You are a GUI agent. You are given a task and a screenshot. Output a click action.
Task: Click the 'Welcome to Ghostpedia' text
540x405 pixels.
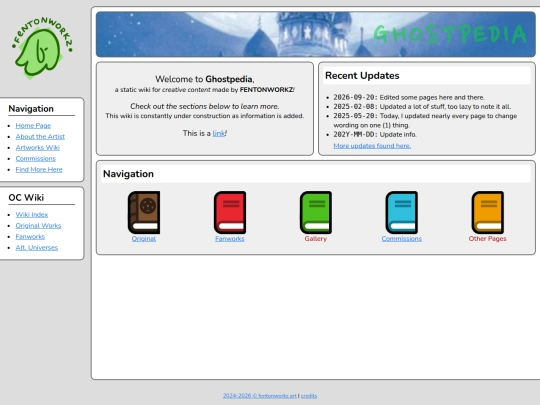click(x=205, y=79)
